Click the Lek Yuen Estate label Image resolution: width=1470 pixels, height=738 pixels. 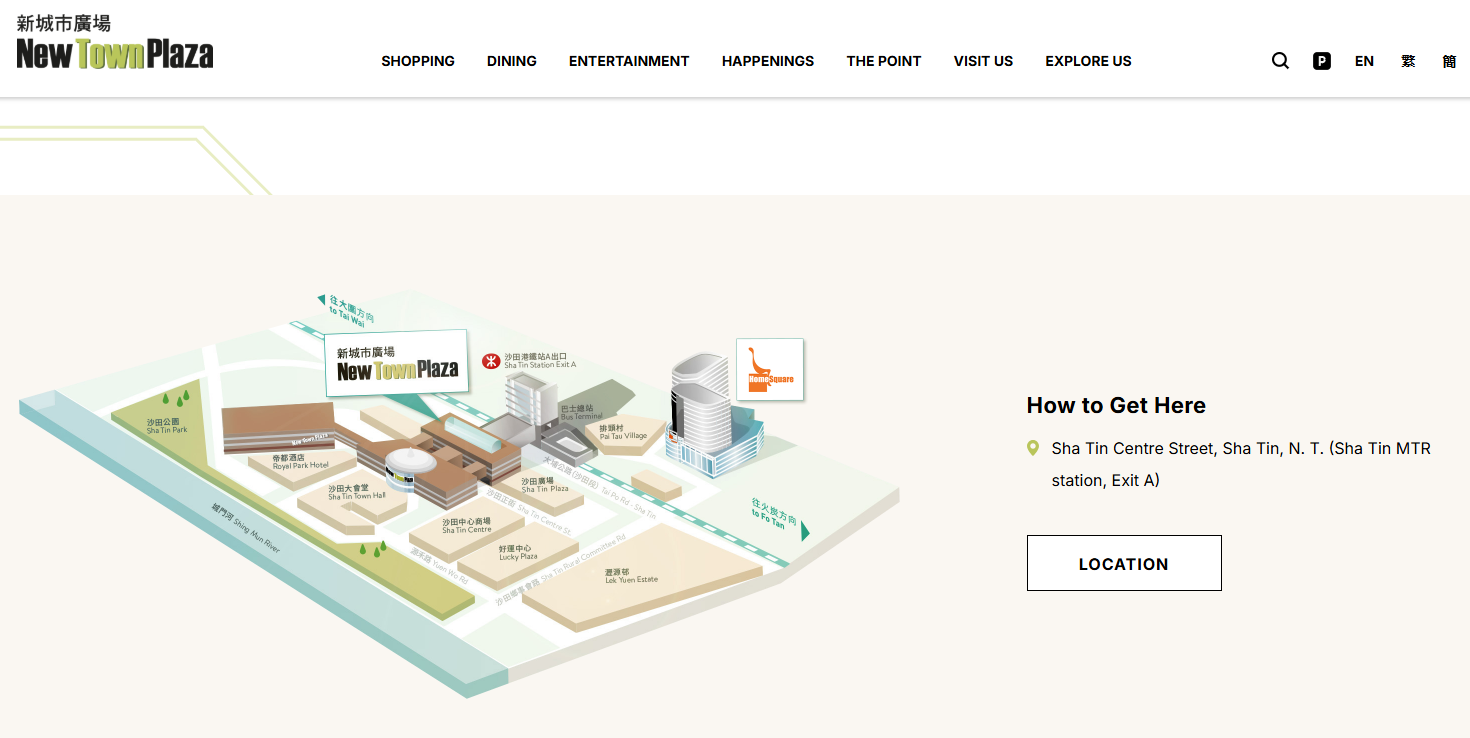[632, 575]
